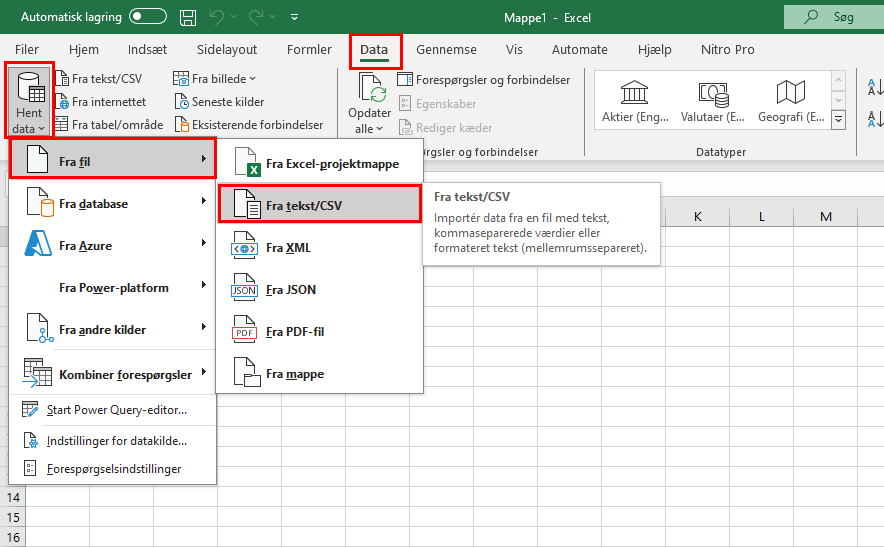Viewport: 884px width, 547px height.
Task: Switch to the Sidelayout tab
Action: [x=227, y=50]
